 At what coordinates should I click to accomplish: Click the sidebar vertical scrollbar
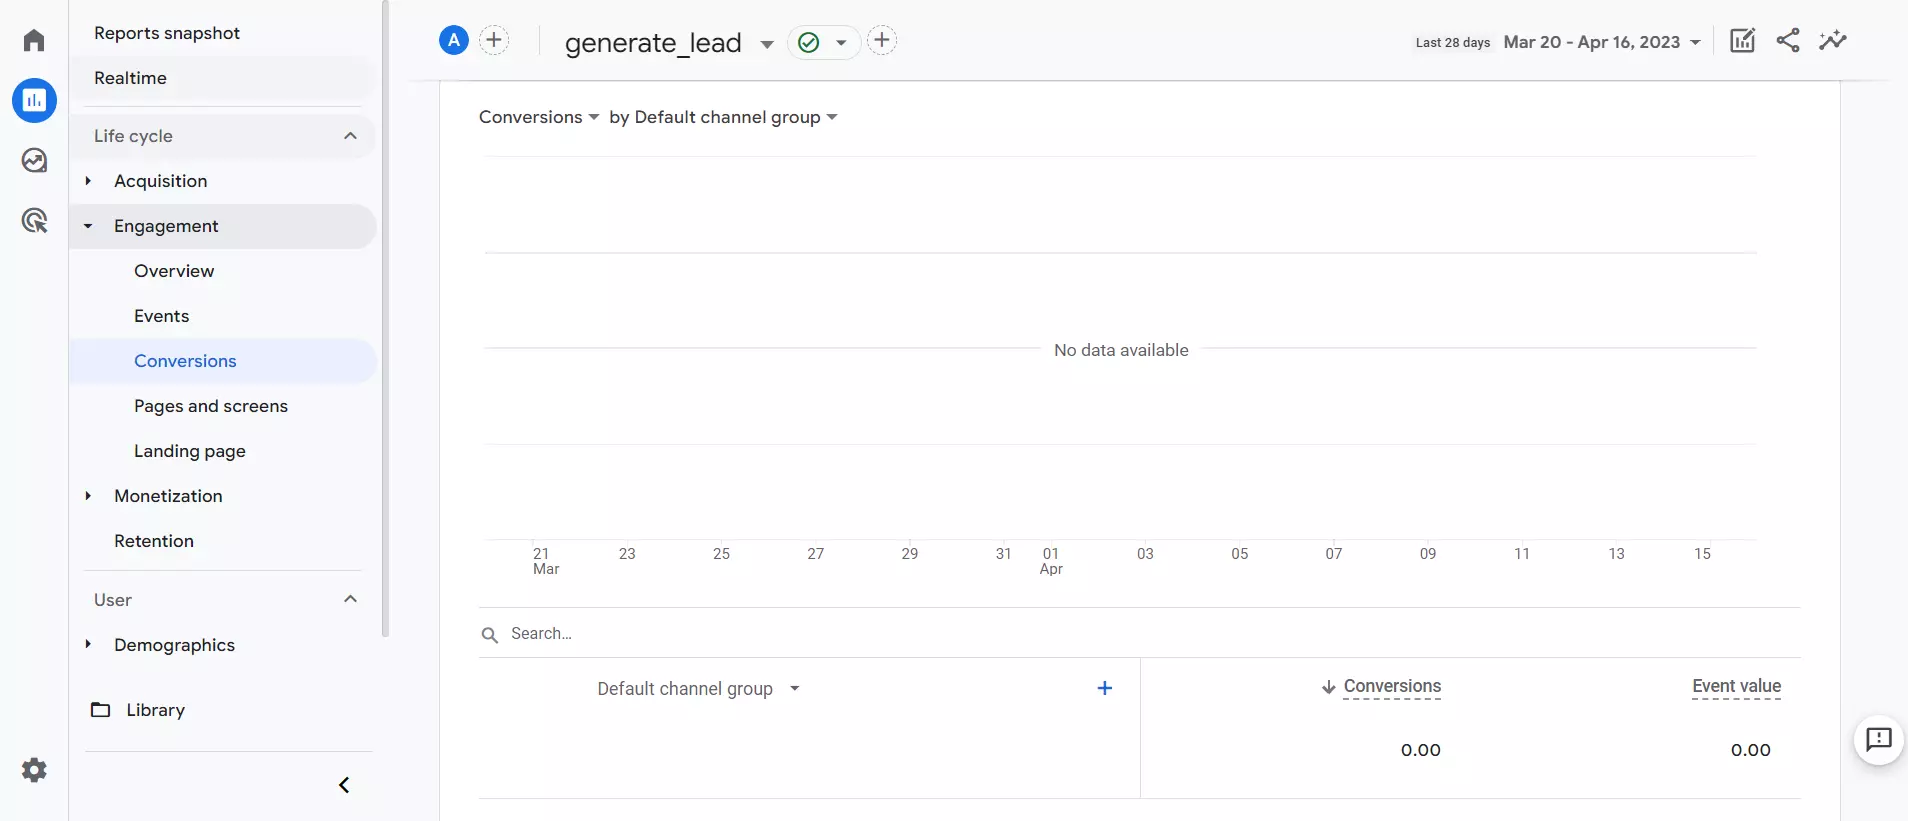click(x=385, y=320)
